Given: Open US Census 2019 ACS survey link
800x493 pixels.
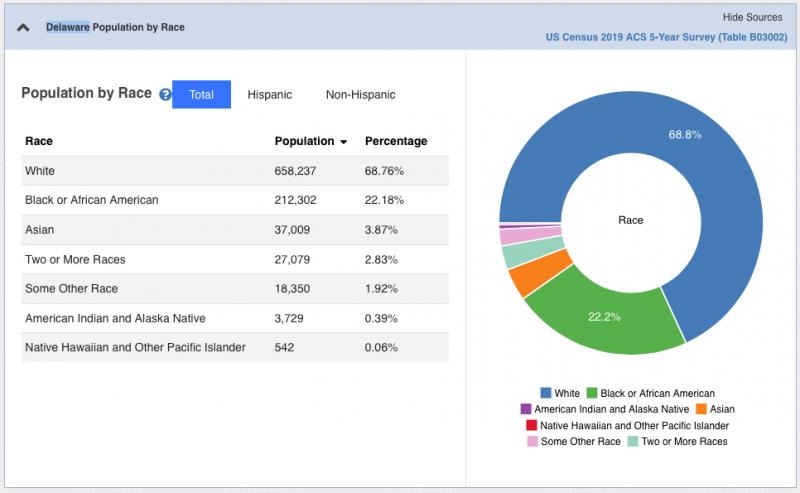Looking at the screenshot, I should point(664,37).
